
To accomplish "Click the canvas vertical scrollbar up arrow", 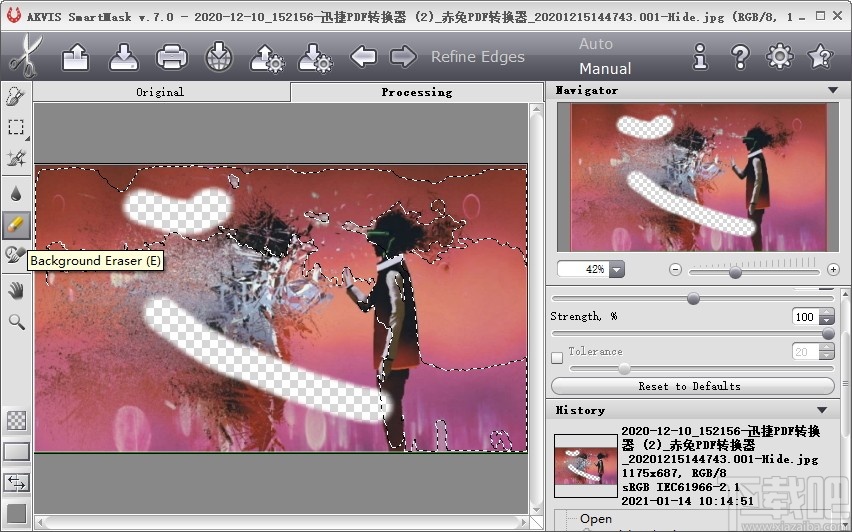I will coord(536,110).
